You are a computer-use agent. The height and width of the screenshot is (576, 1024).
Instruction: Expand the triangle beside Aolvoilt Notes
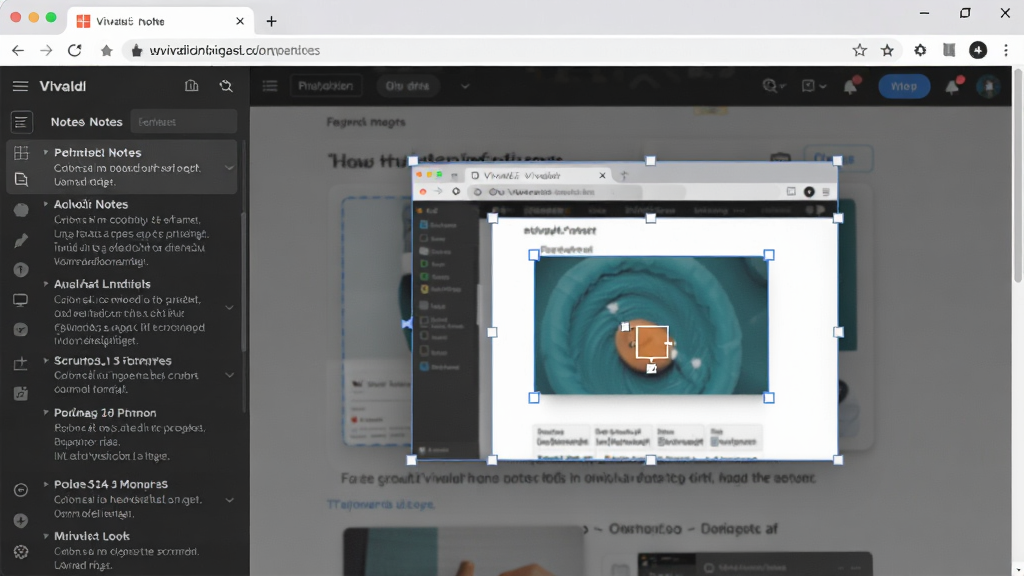click(46, 204)
